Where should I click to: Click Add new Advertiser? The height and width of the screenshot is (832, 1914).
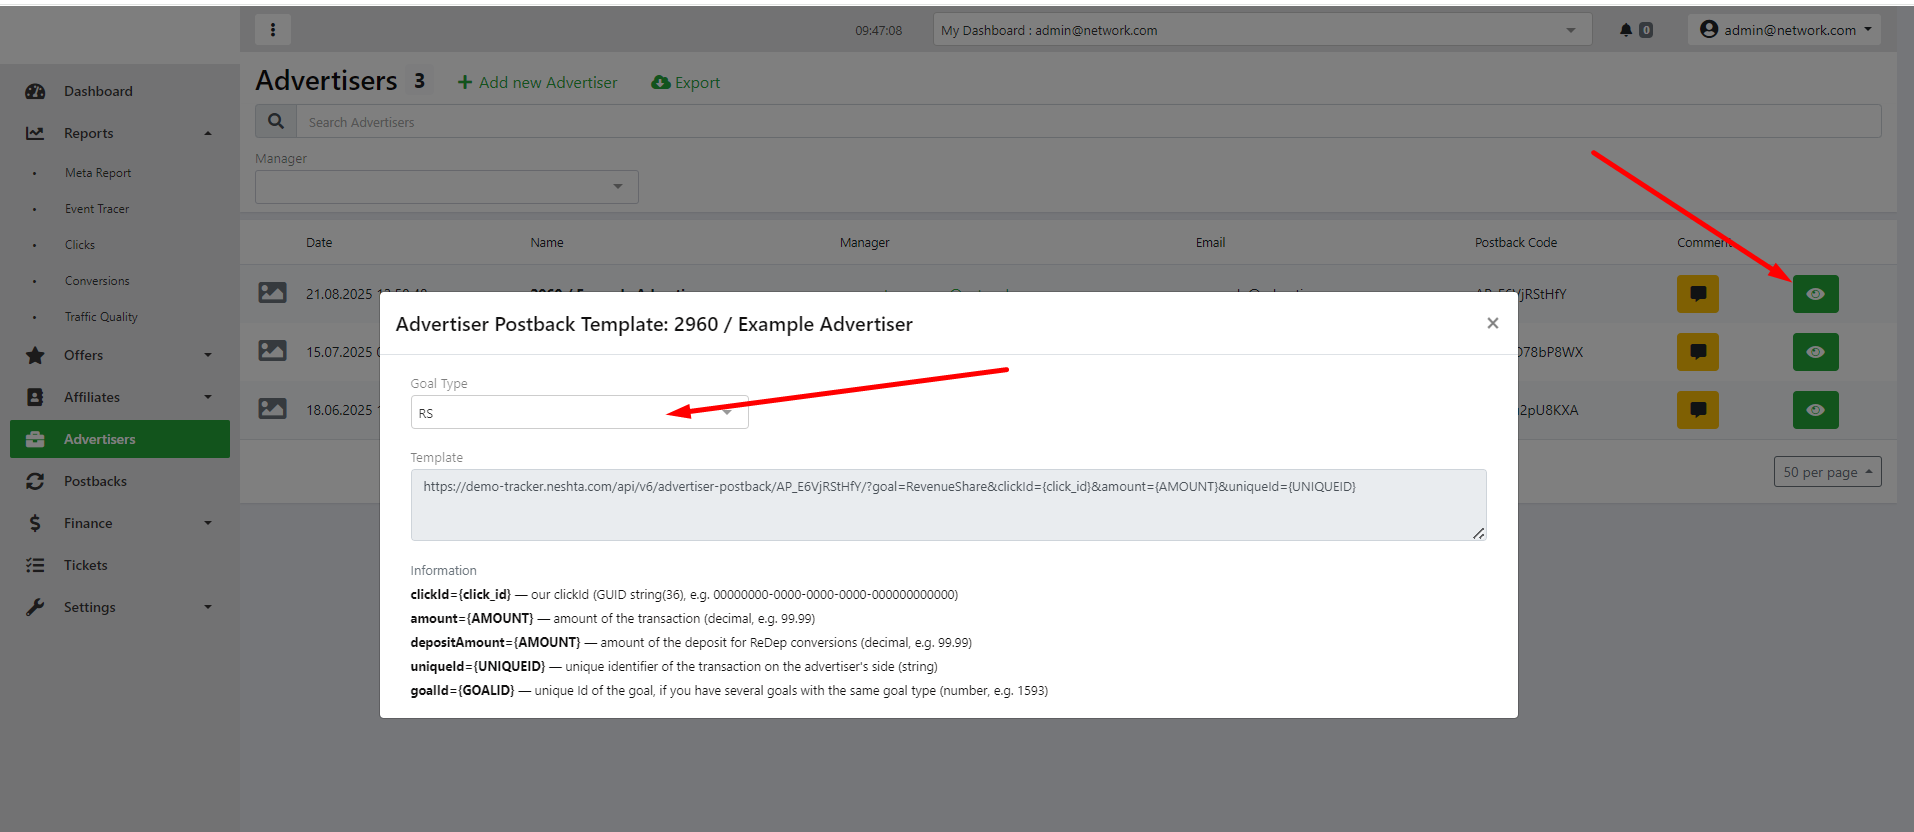point(538,83)
